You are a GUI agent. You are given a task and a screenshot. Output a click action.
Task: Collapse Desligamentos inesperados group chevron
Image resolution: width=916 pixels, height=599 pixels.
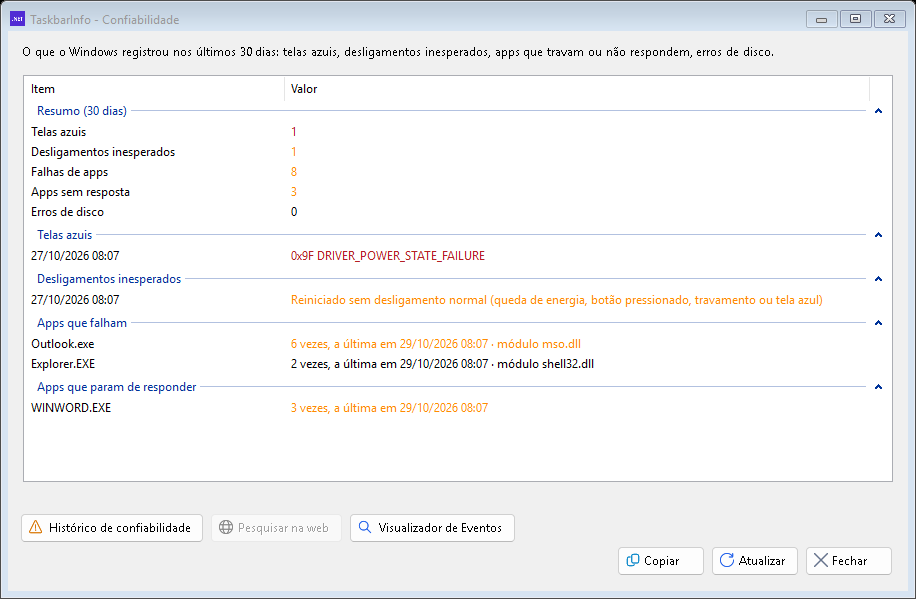point(878,279)
